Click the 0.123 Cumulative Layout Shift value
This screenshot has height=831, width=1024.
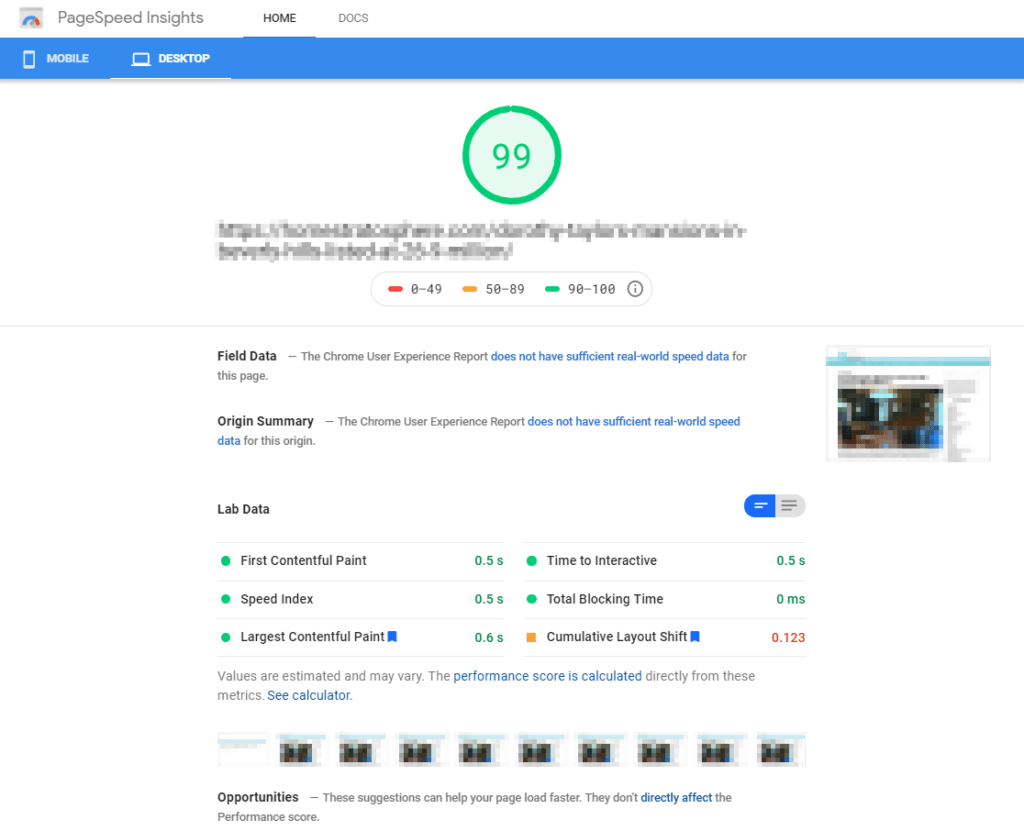(788, 638)
